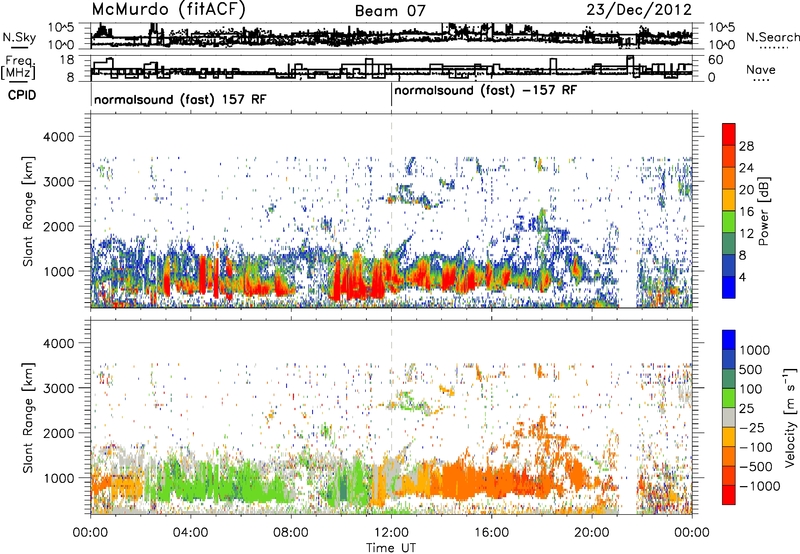Click the '28' tick on power color bar

click(x=746, y=146)
